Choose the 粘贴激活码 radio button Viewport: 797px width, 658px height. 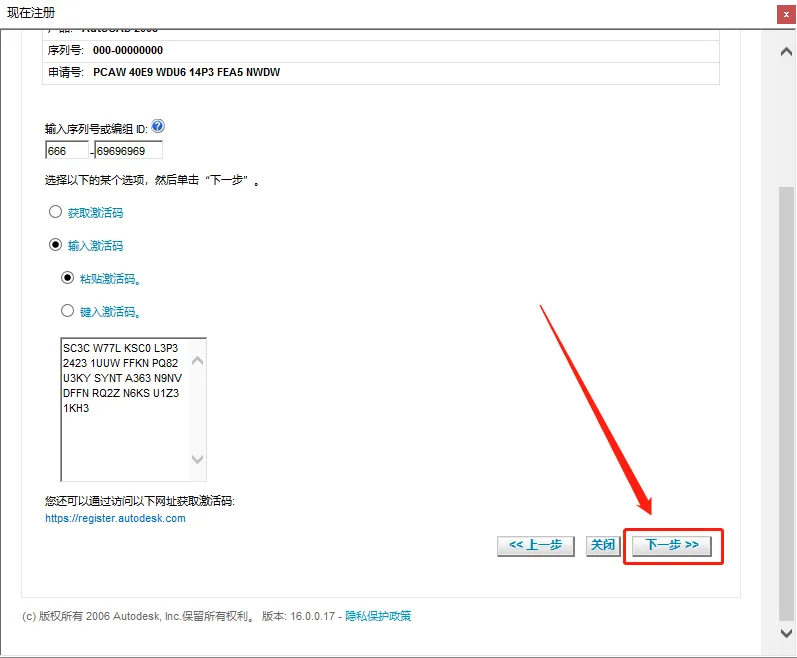pyautogui.click(x=68, y=278)
